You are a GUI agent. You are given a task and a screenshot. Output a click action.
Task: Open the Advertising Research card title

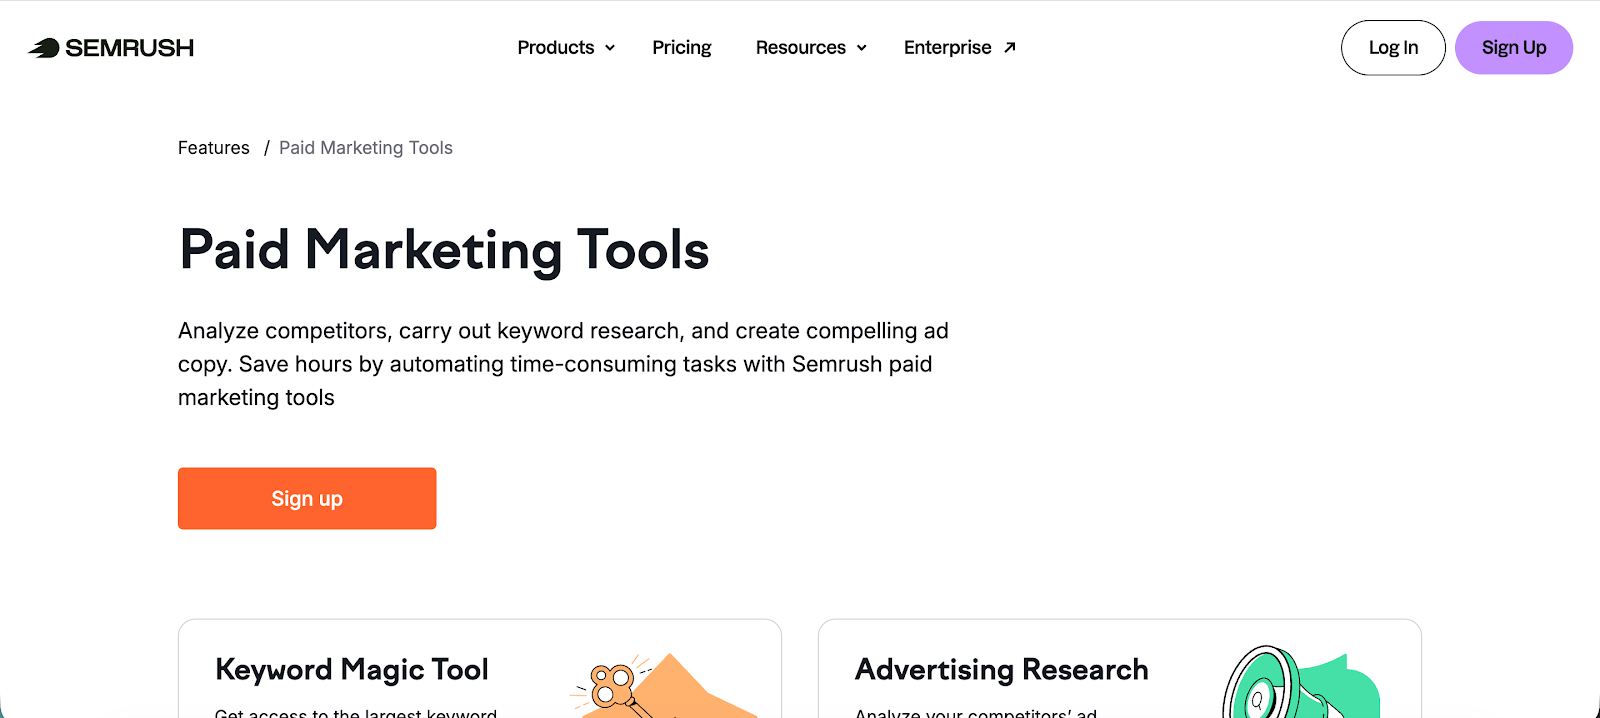point(1002,669)
